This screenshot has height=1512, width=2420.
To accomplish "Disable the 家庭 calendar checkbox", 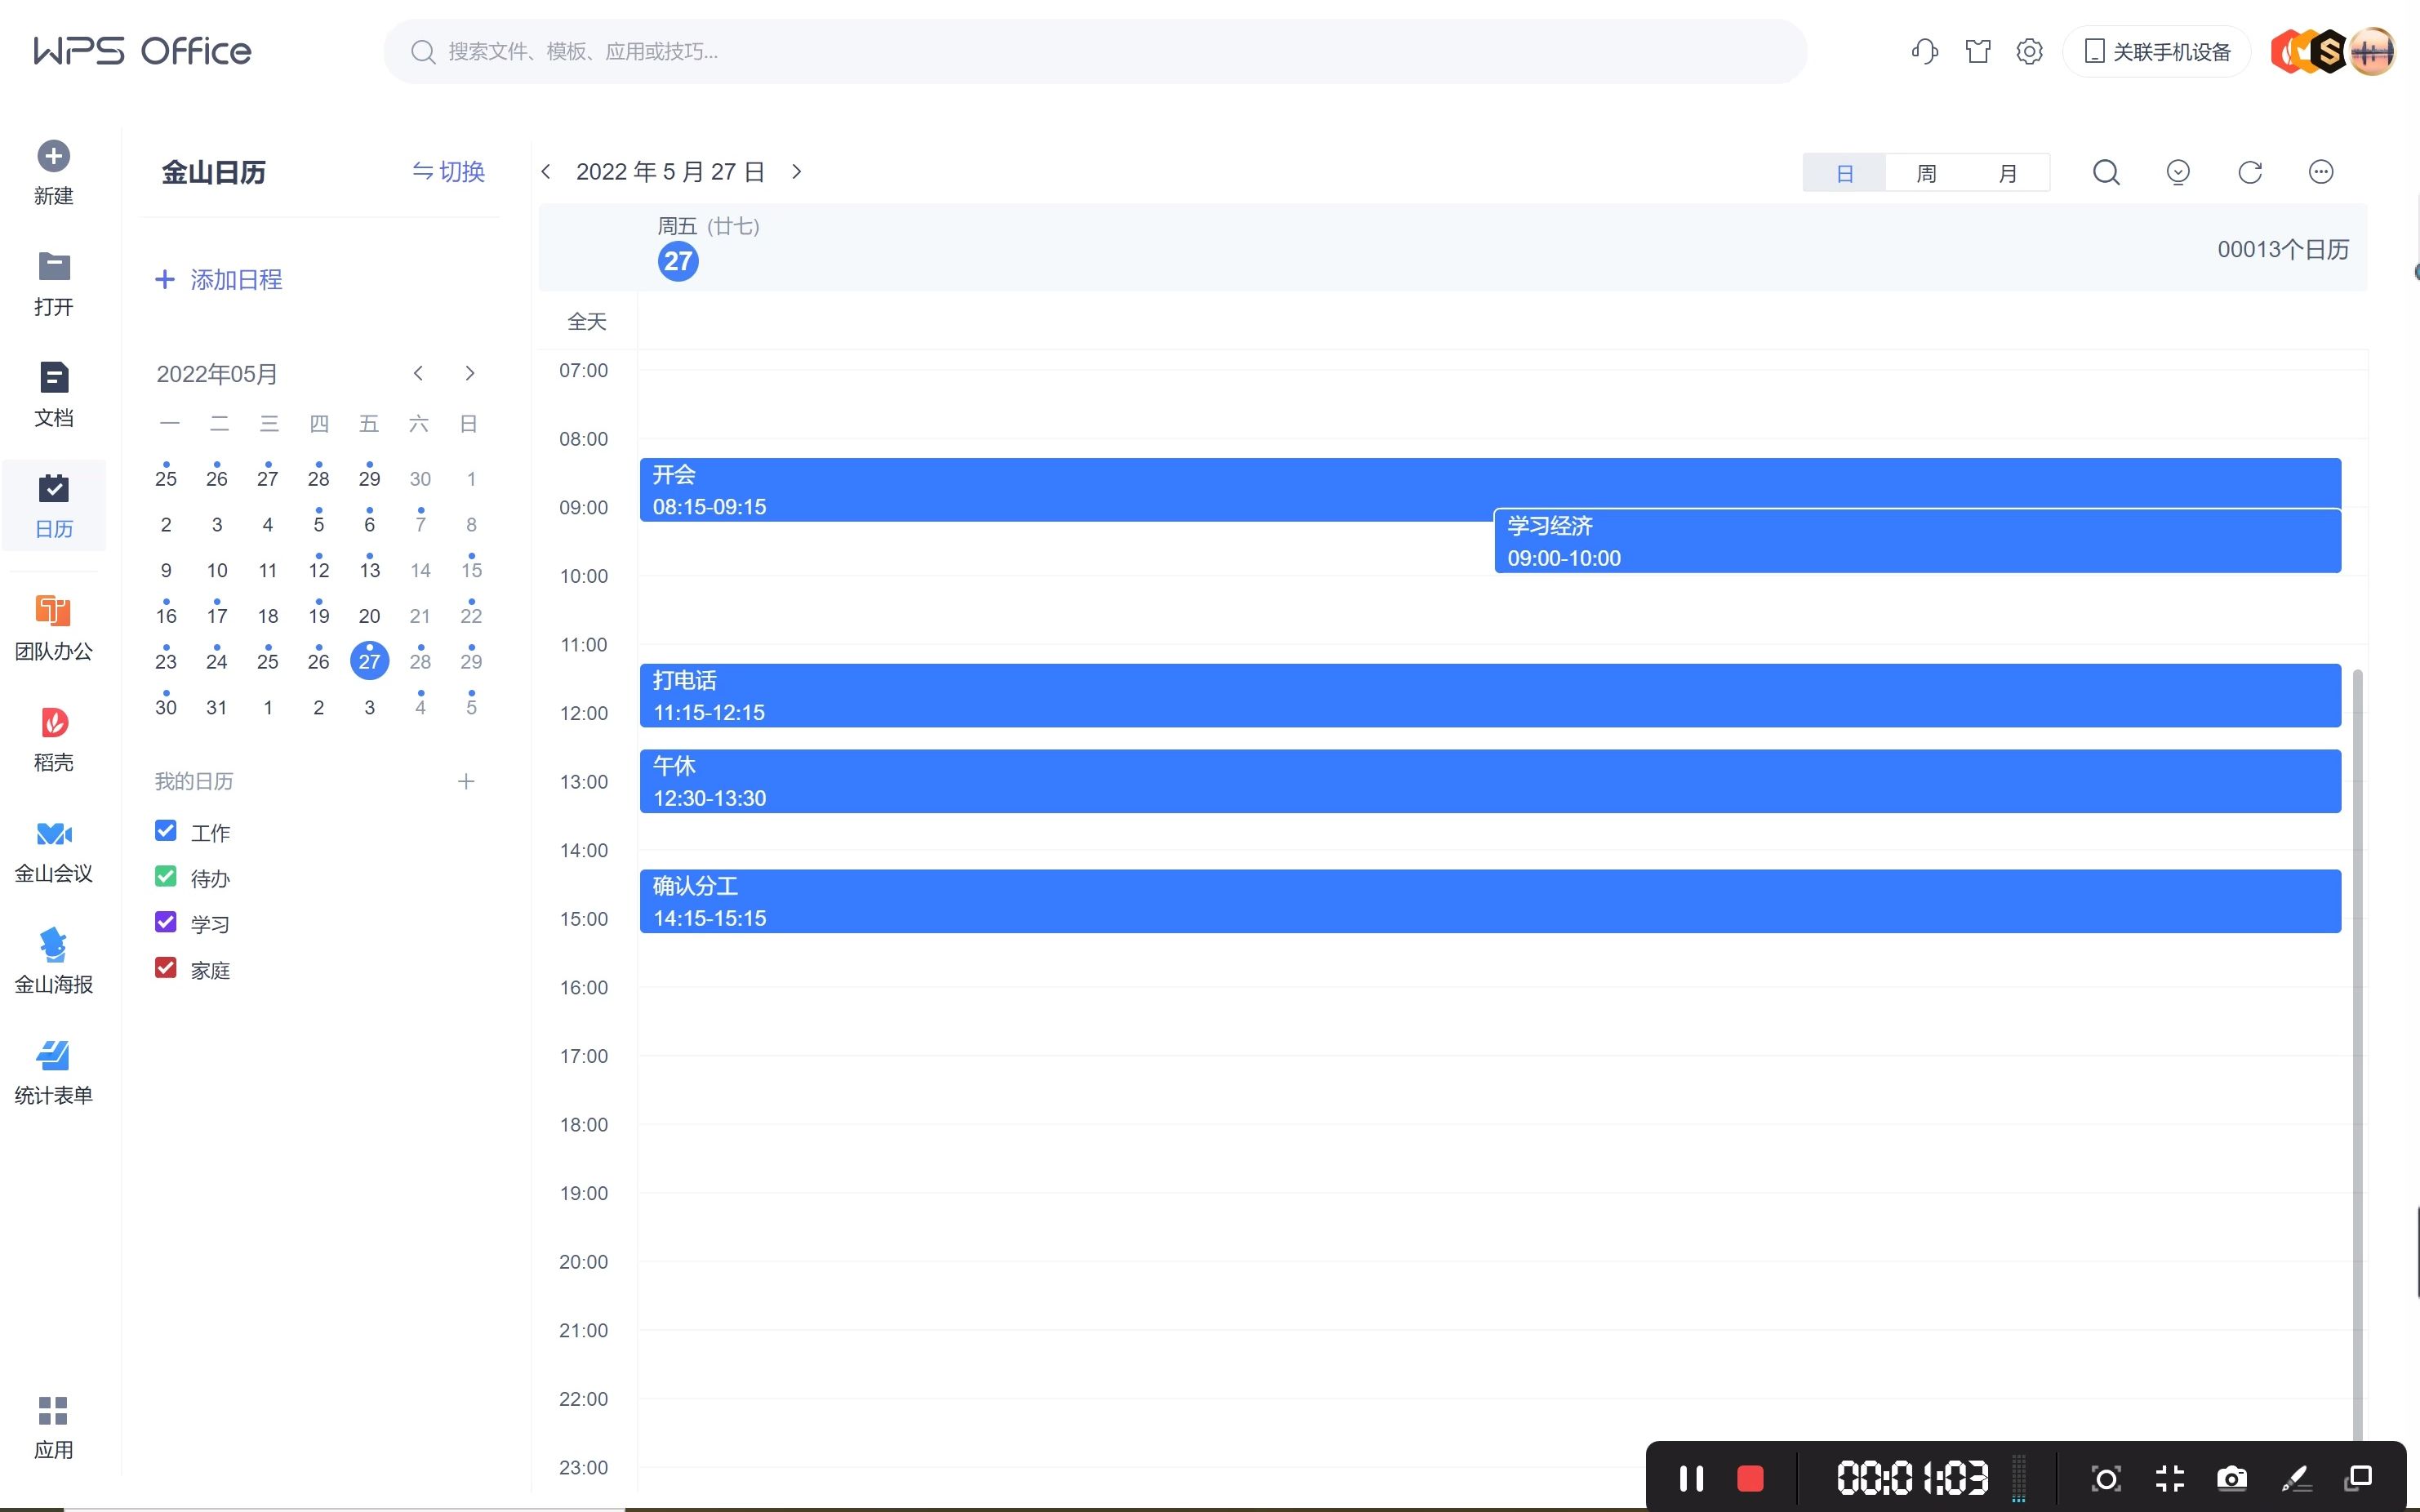I will click(x=166, y=968).
